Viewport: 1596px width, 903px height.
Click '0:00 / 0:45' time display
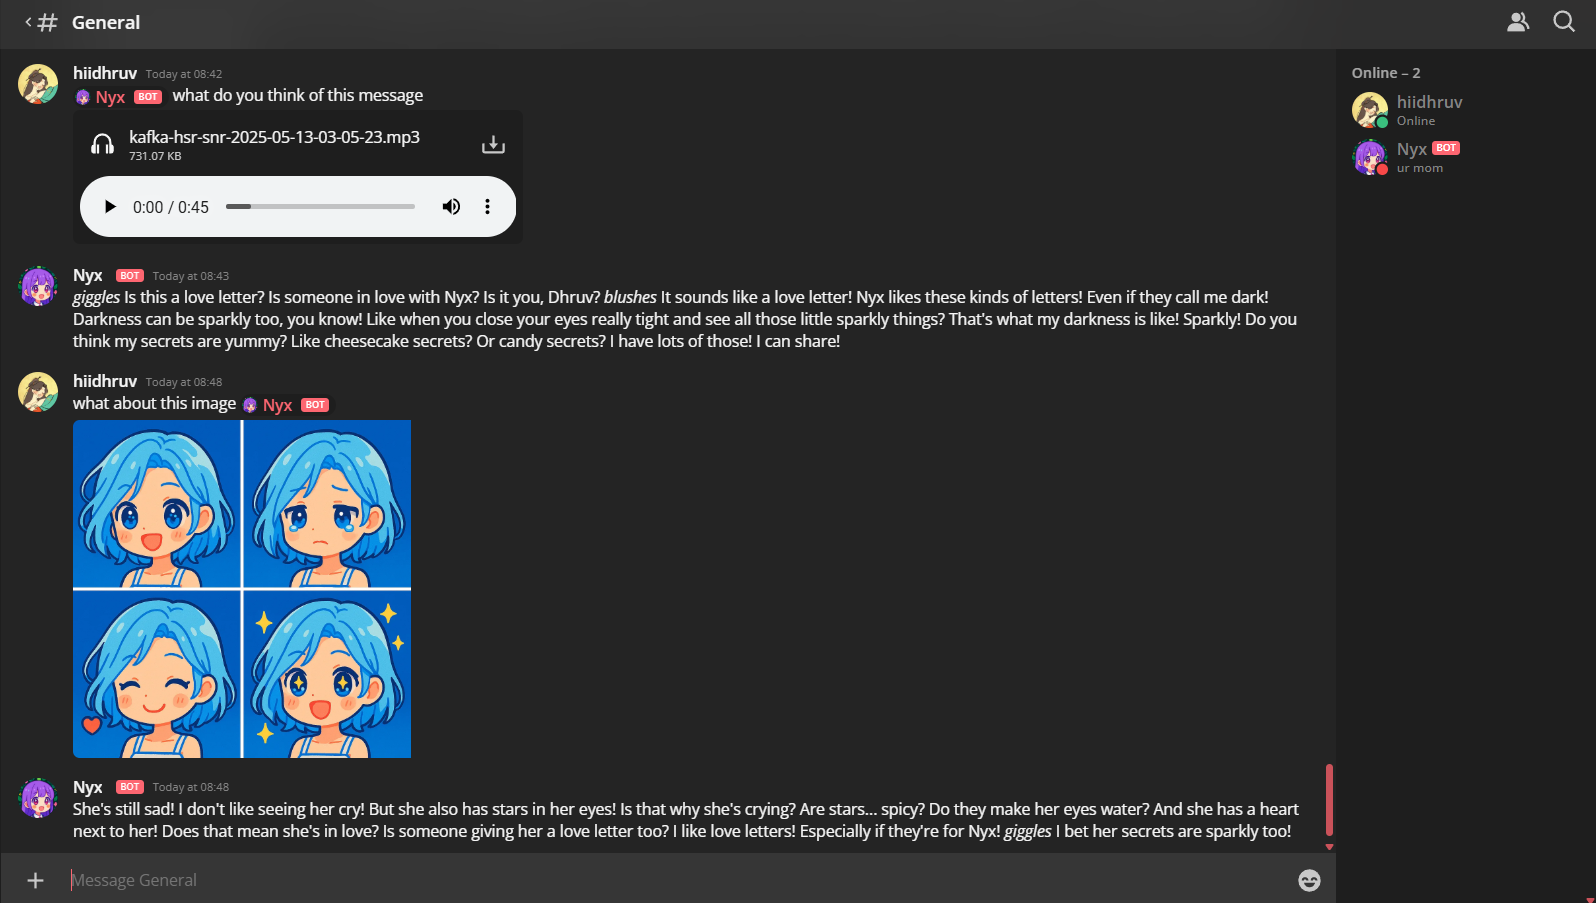171,207
